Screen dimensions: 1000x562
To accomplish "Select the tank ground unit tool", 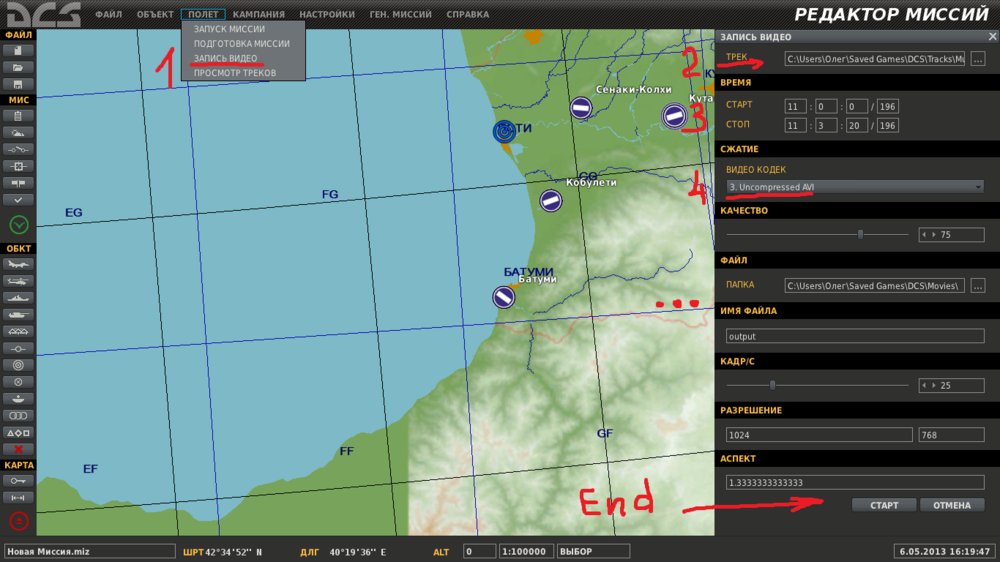I will 18,314.
